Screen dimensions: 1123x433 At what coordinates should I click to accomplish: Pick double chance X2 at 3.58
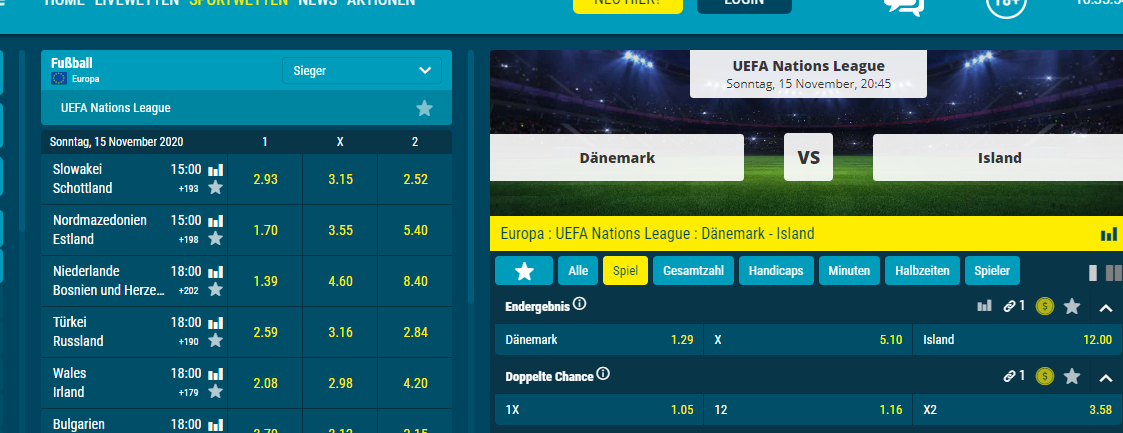click(x=1017, y=410)
